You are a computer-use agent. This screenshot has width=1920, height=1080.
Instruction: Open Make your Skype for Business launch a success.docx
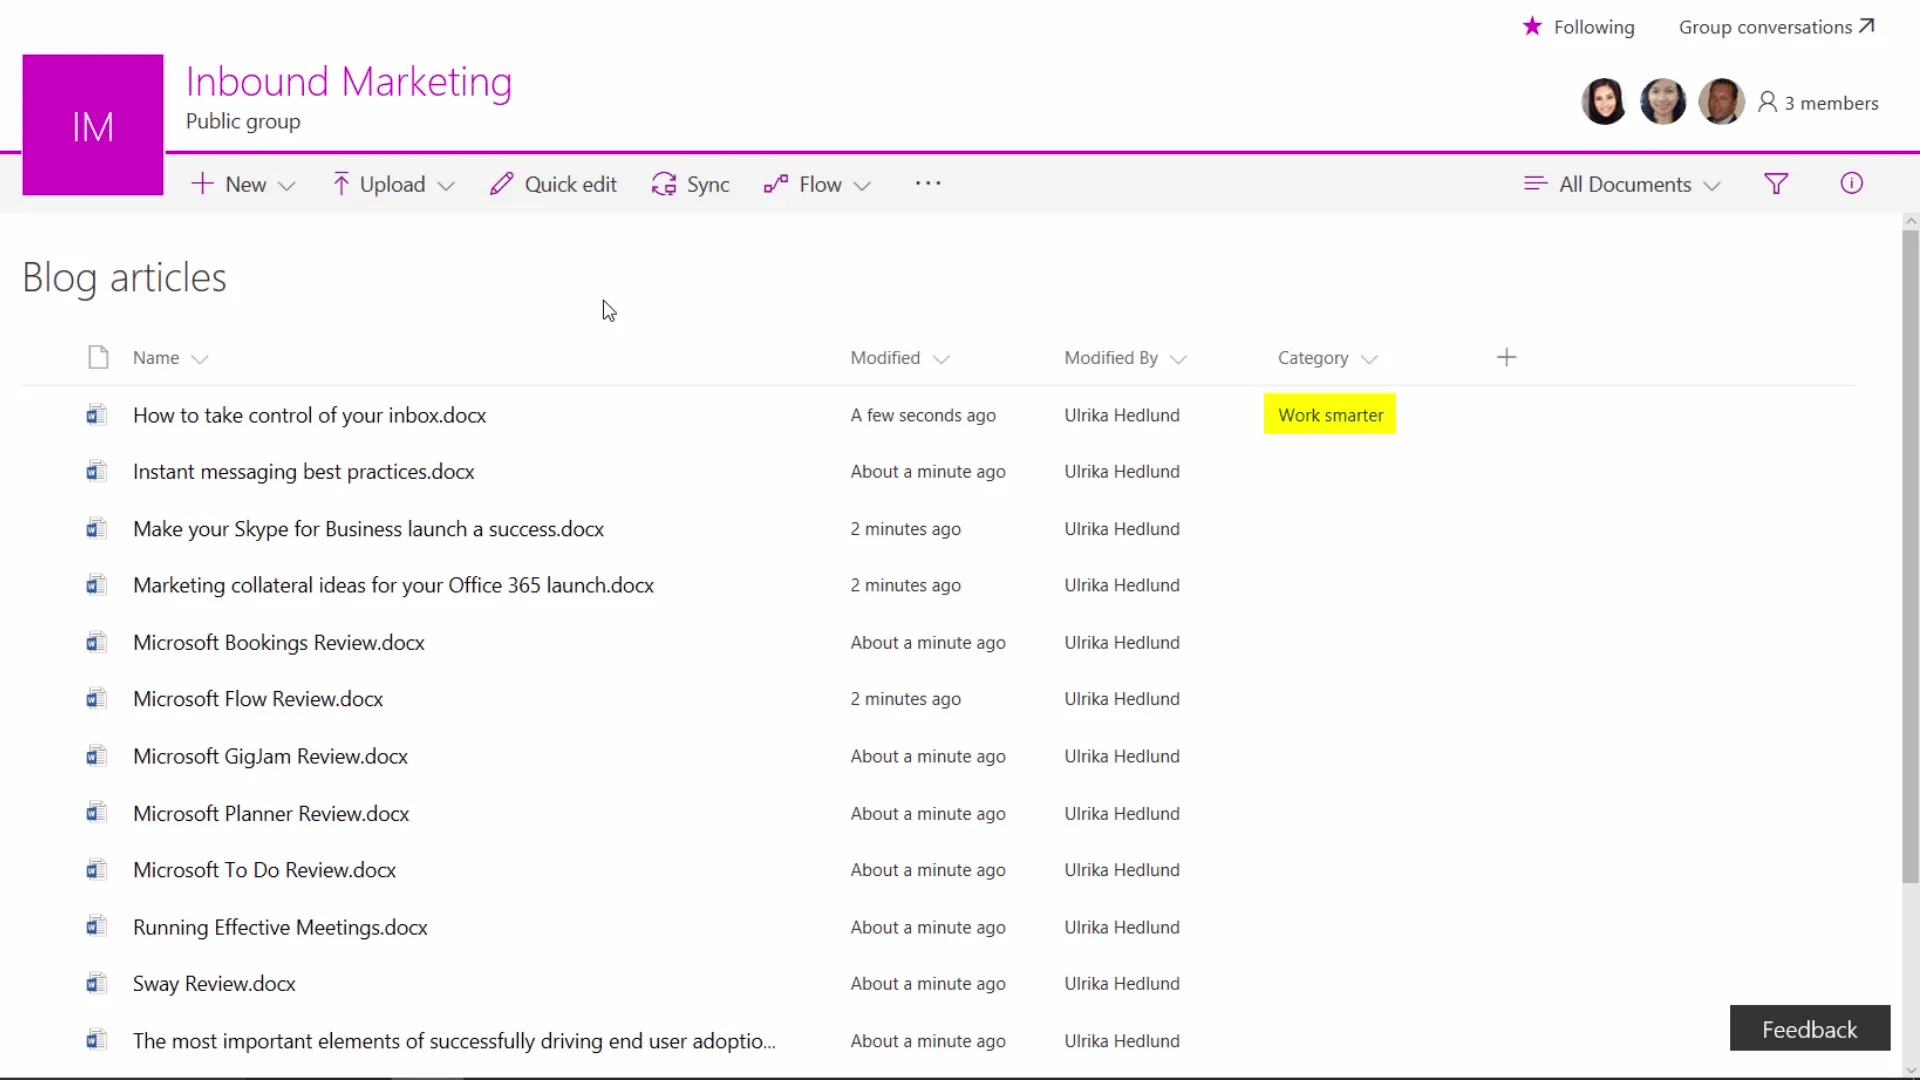coord(368,528)
